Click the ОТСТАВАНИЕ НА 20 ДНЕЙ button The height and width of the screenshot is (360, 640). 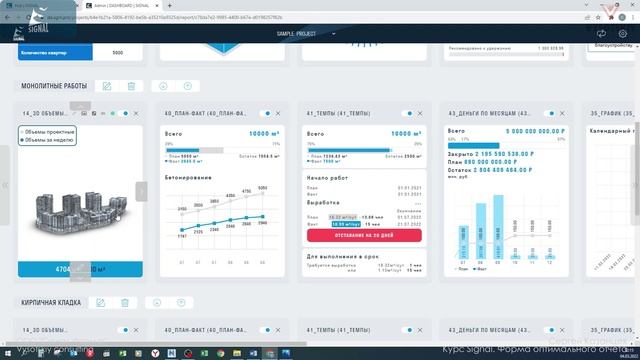coord(364,236)
